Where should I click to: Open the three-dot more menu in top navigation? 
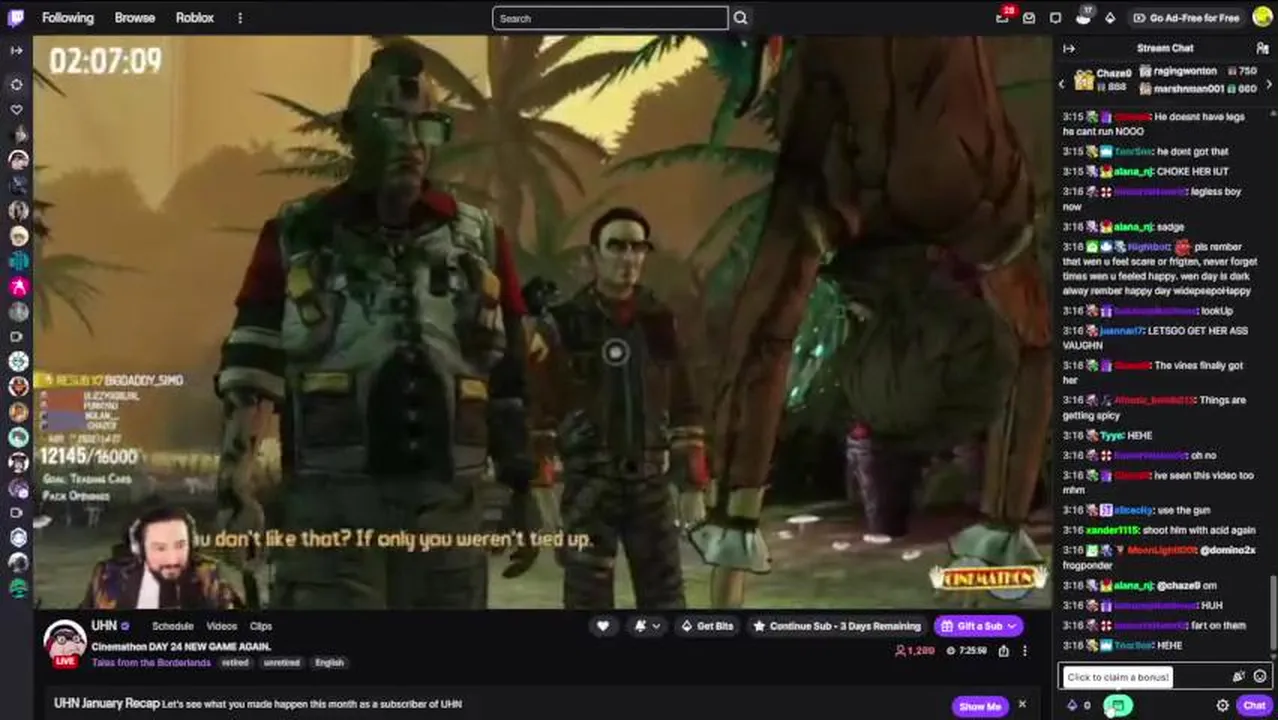(x=240, y=18)
